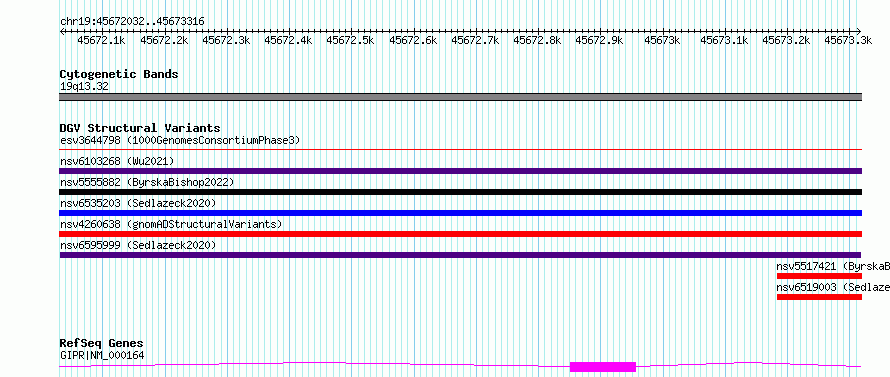This screenshot has width=890, height=377.
Task: Select the red nsv4260638 variant bar
Action: tap(460, 234)
